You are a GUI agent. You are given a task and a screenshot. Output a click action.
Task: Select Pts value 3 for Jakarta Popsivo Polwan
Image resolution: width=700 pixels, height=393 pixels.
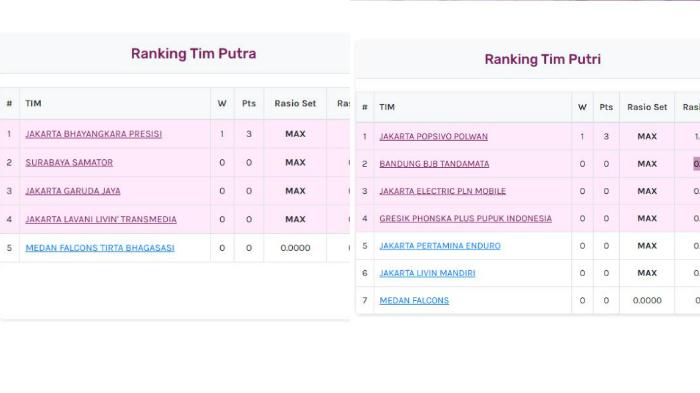pyautogui.click(x=606, y=137)
